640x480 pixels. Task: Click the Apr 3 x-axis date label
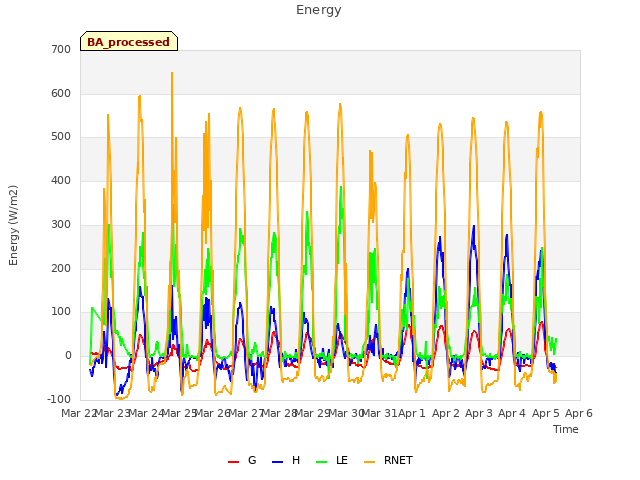coord(479,413)
